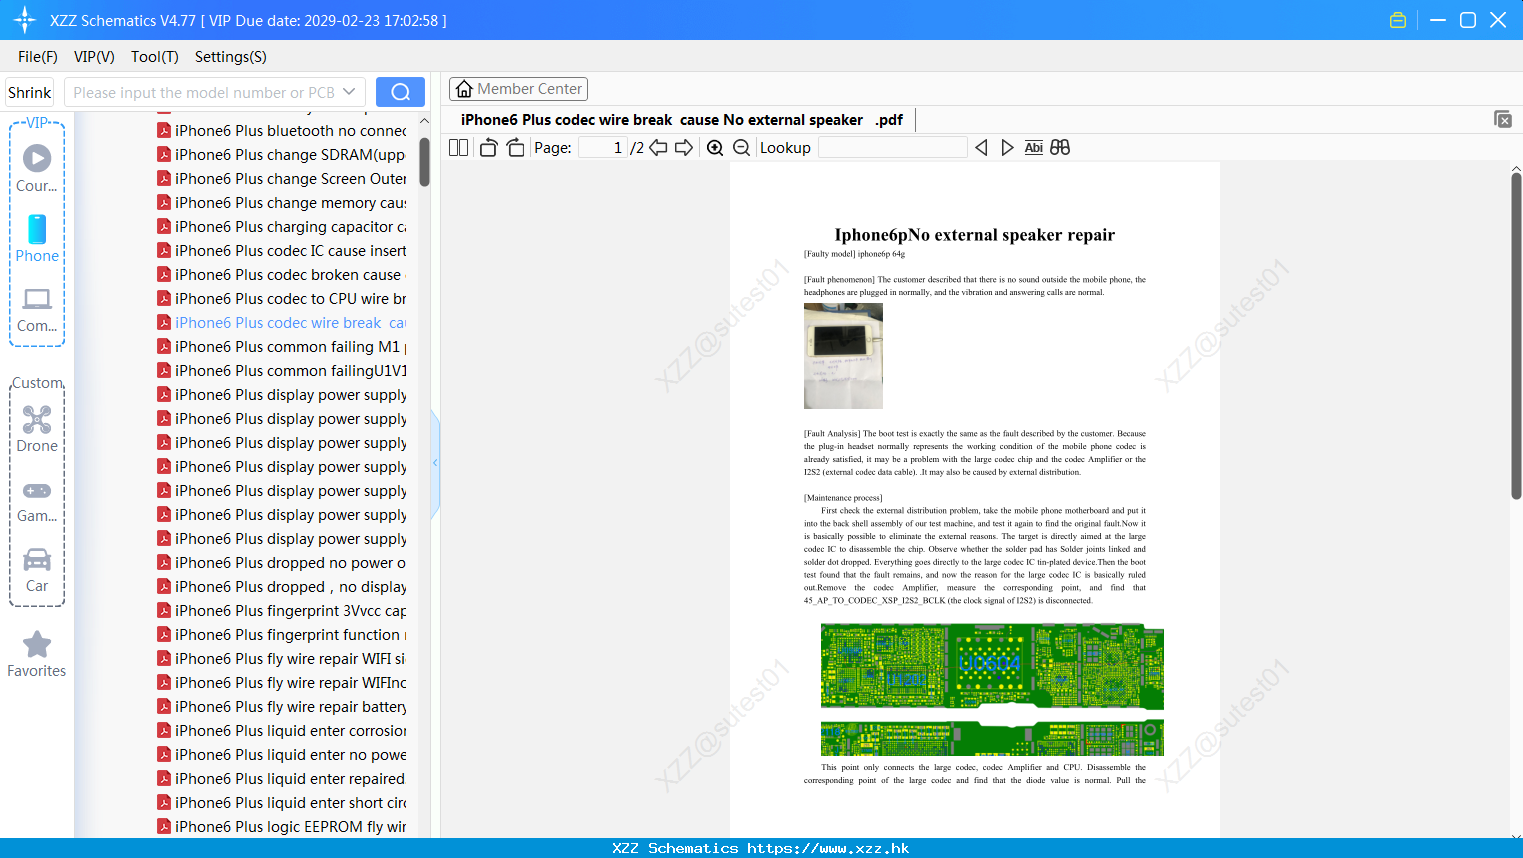Click the binoculars search icon
1523x858 pixels.
pyautogui.click(x=1060, y=148)
